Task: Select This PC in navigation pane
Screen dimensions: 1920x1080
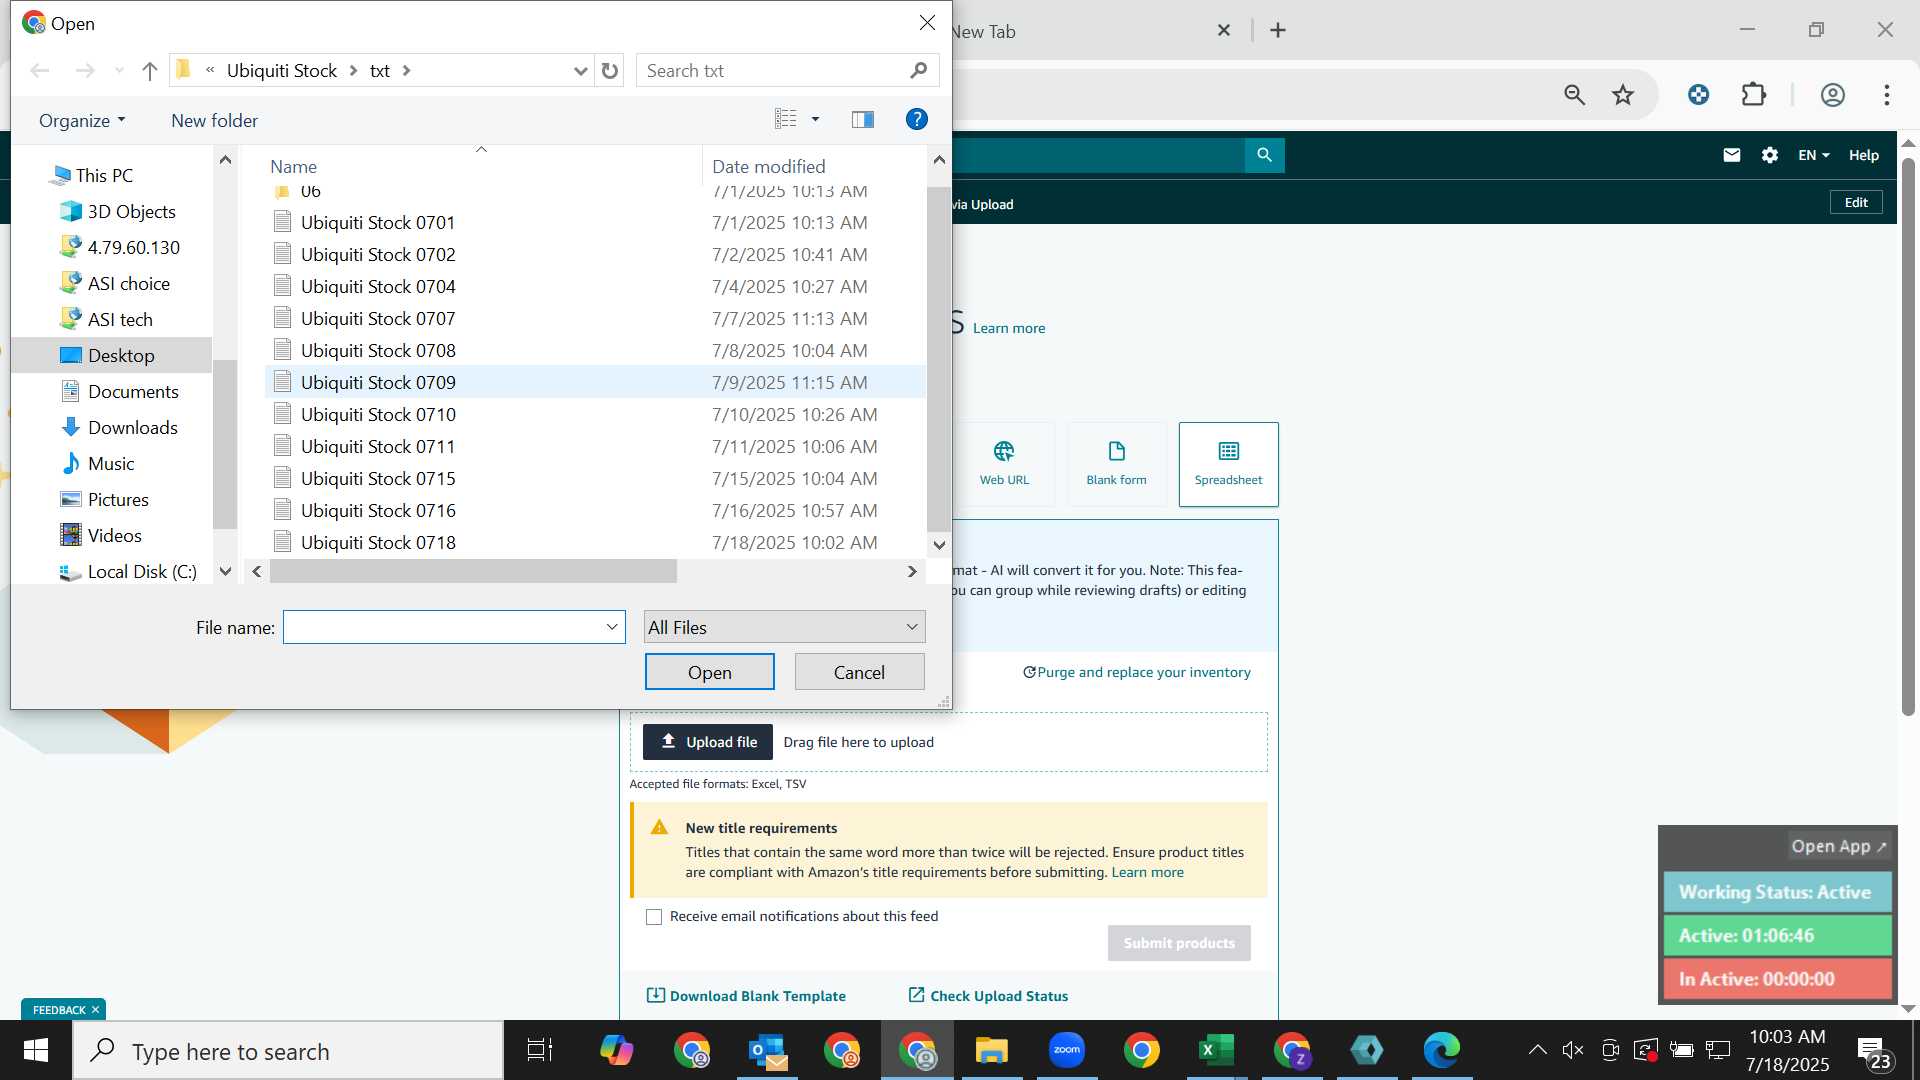Action: pos(104,175)
